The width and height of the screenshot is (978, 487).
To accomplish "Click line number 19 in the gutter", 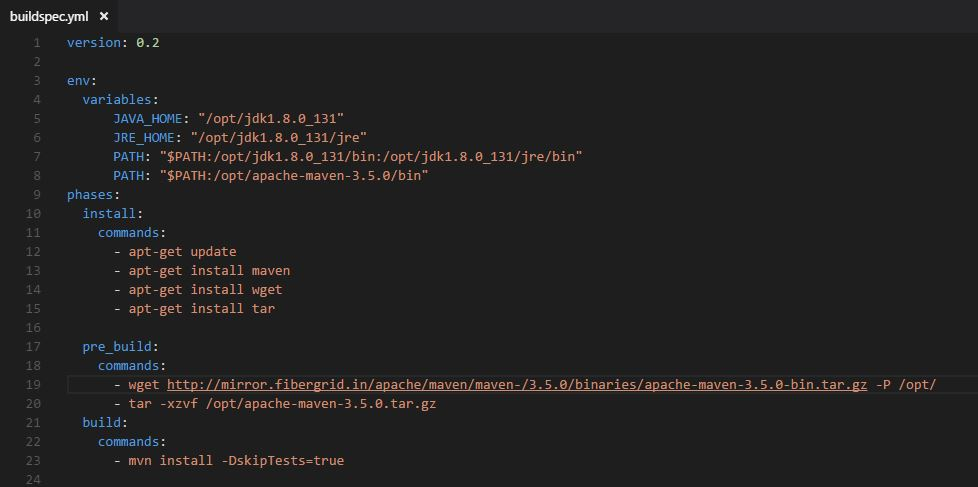I will pyautogui.click(x=34, y=385).
